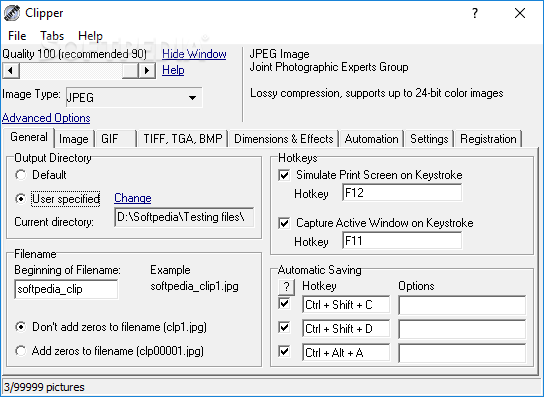Screen dimensions: 544x397
Task: Click the Advanced Options link
Action: [x=46, y=118]
